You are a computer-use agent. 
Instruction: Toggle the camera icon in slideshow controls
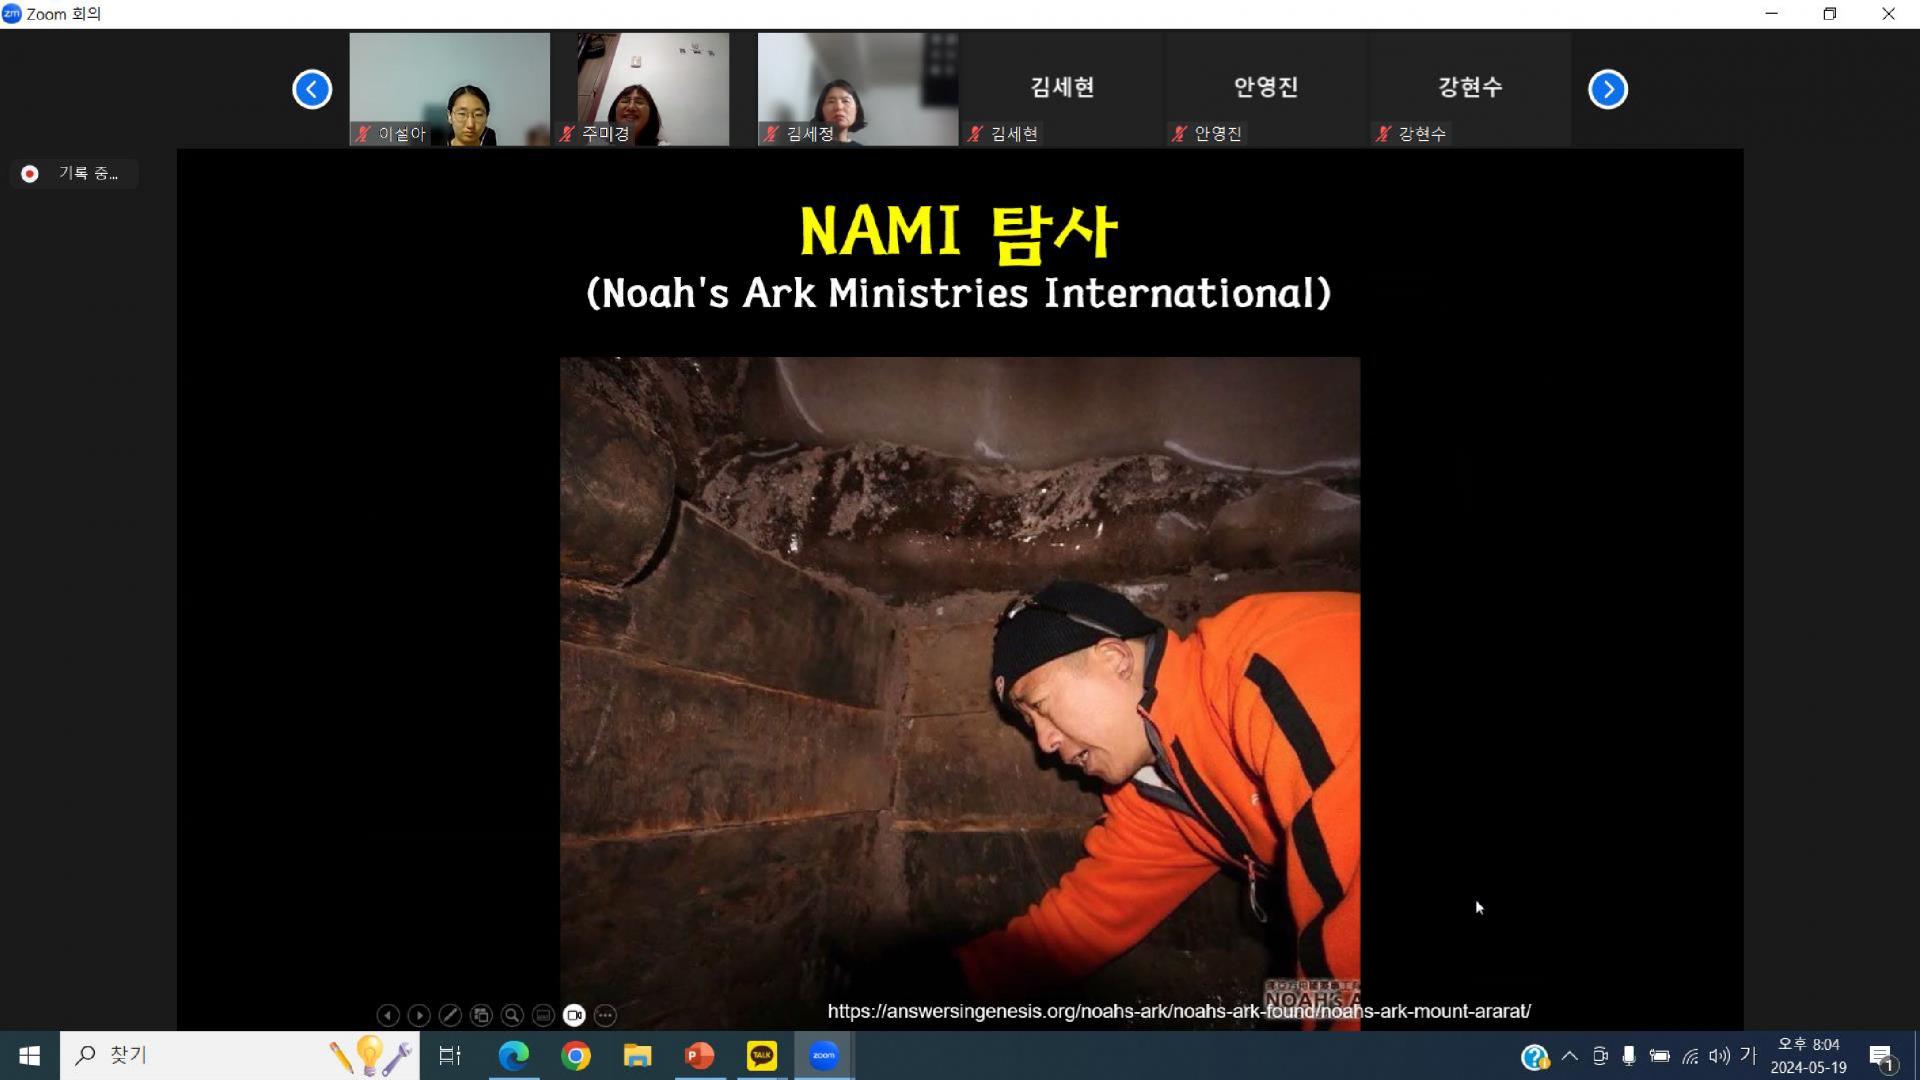[x=574, y=1015]
